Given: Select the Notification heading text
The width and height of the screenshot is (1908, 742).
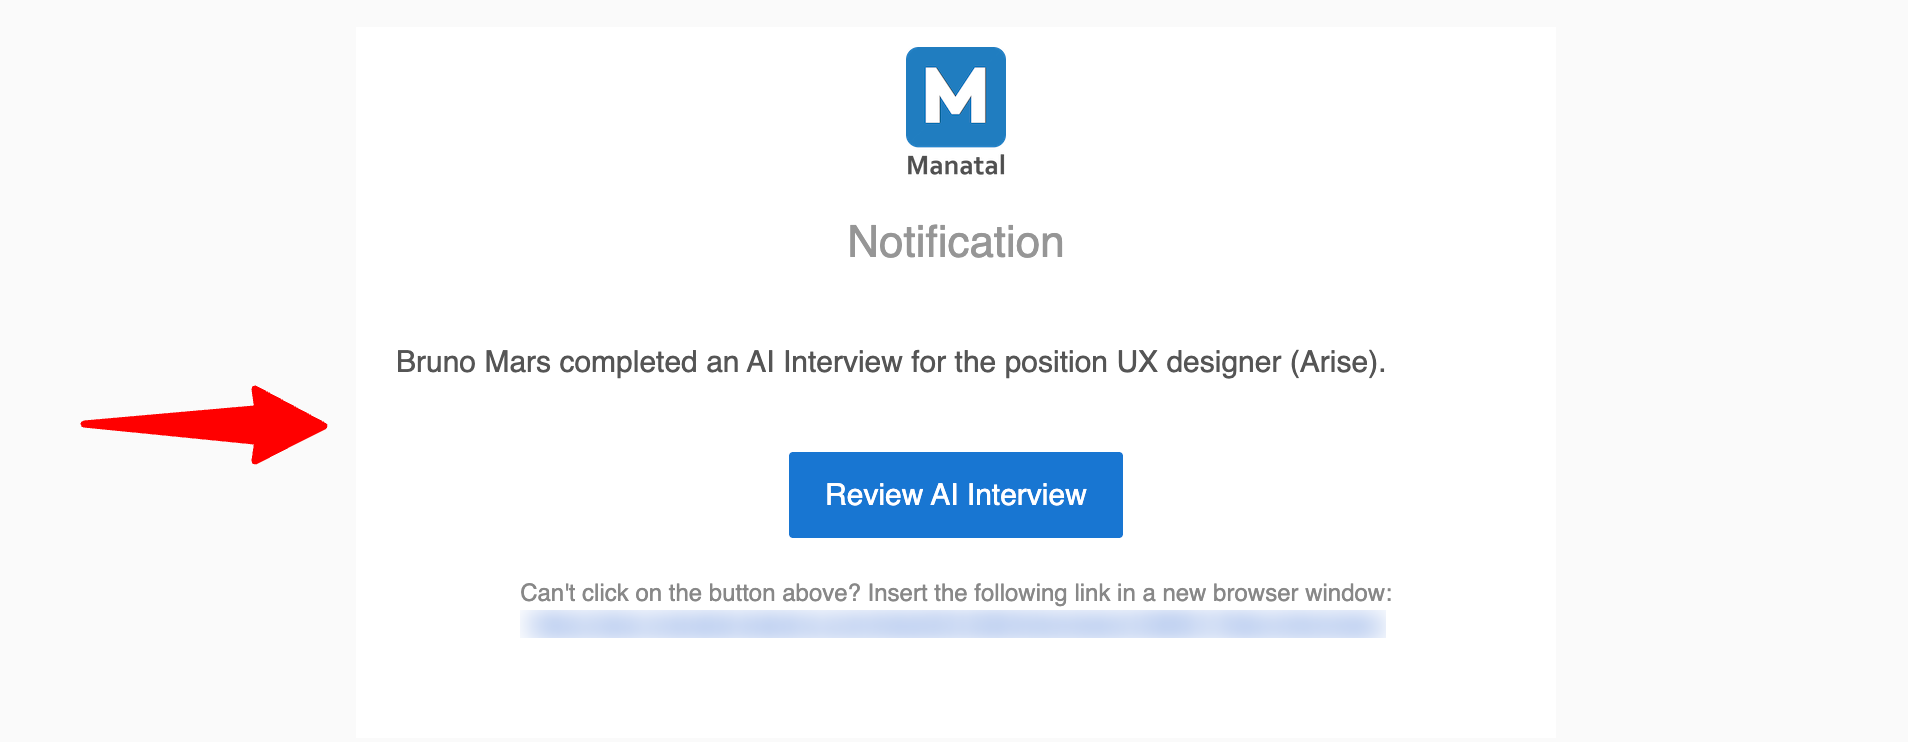Looking at the screenshot, I should click(x=956, y=242).
